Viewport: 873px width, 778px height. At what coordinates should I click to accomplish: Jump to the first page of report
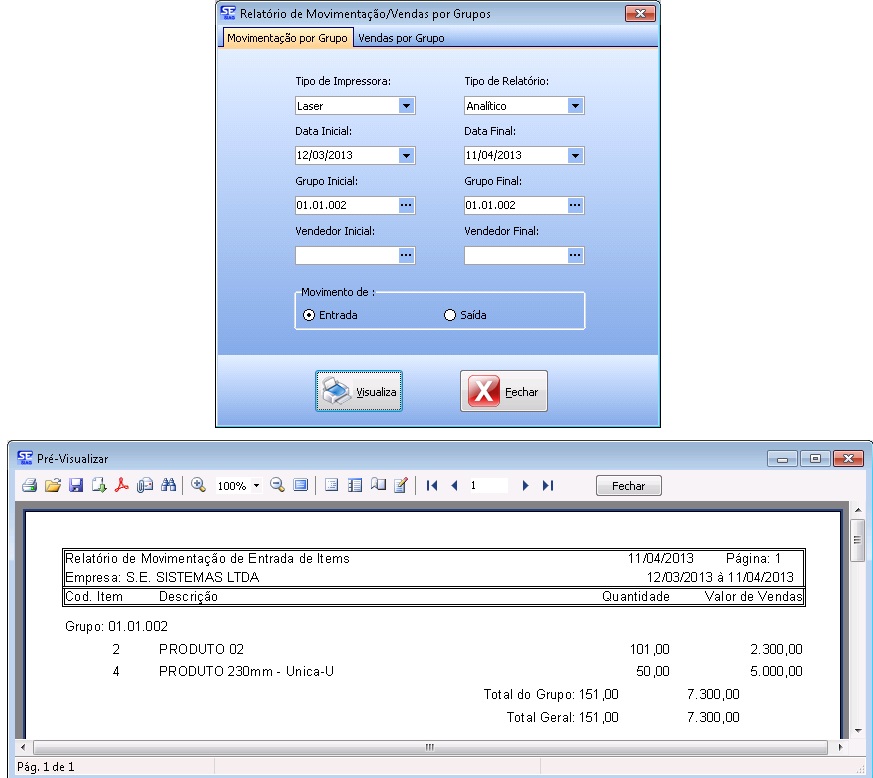(432, 486)
